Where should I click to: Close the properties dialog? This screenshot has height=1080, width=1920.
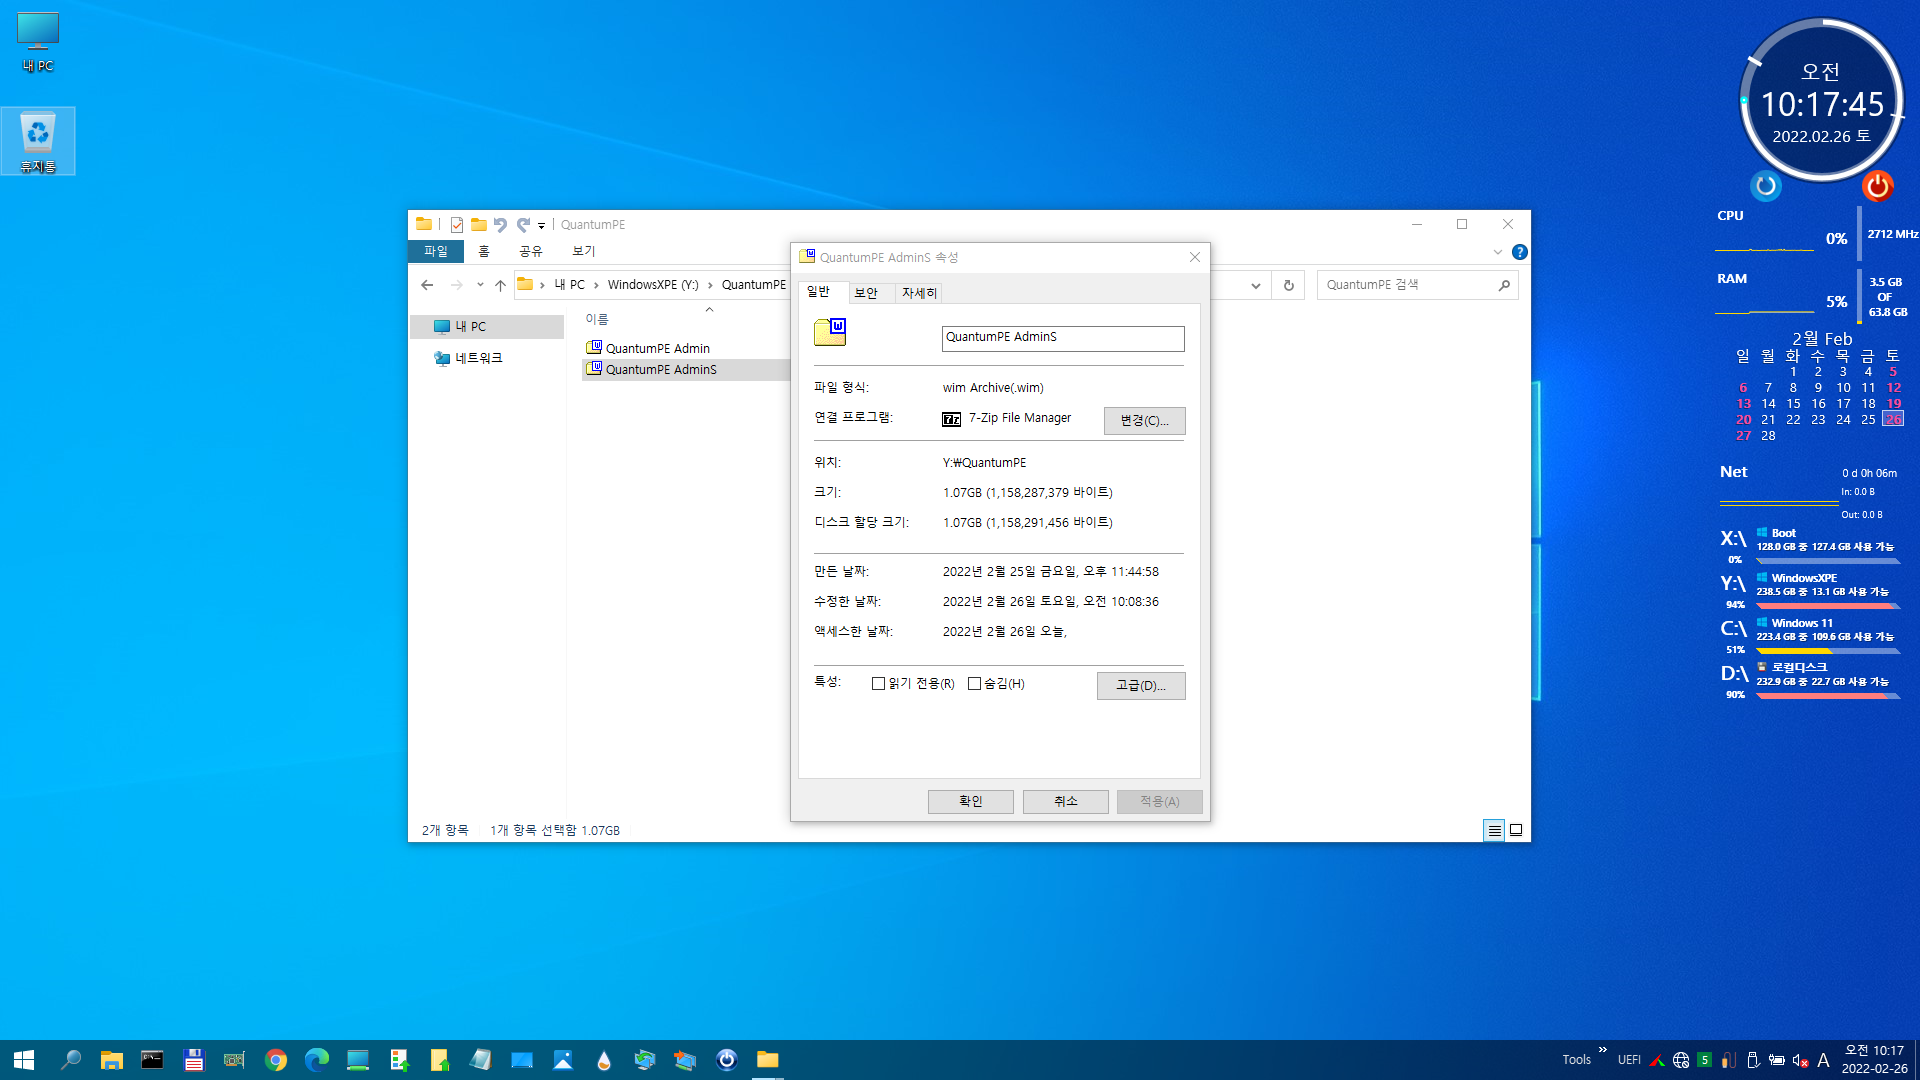[1194, 257]
